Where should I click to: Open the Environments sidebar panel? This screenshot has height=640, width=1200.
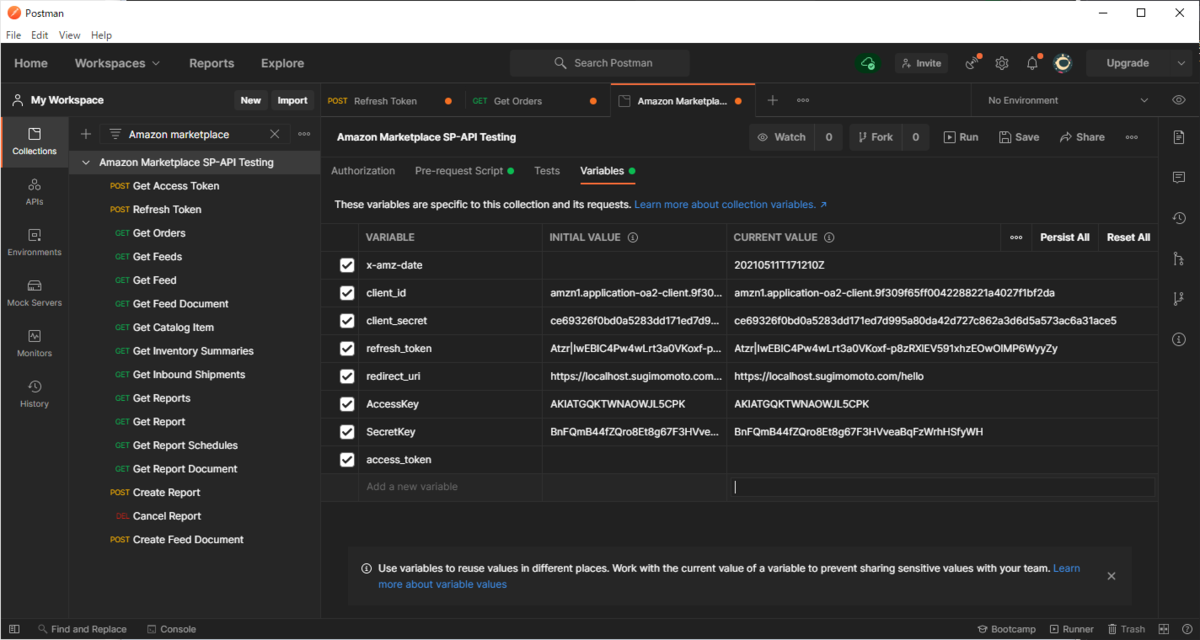[34, 242]
